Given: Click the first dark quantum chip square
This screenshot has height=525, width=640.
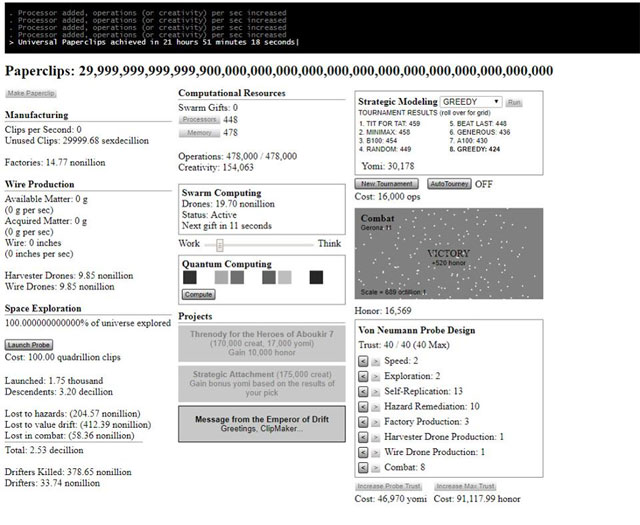Looking at the screenshot, I should point(190,277).
